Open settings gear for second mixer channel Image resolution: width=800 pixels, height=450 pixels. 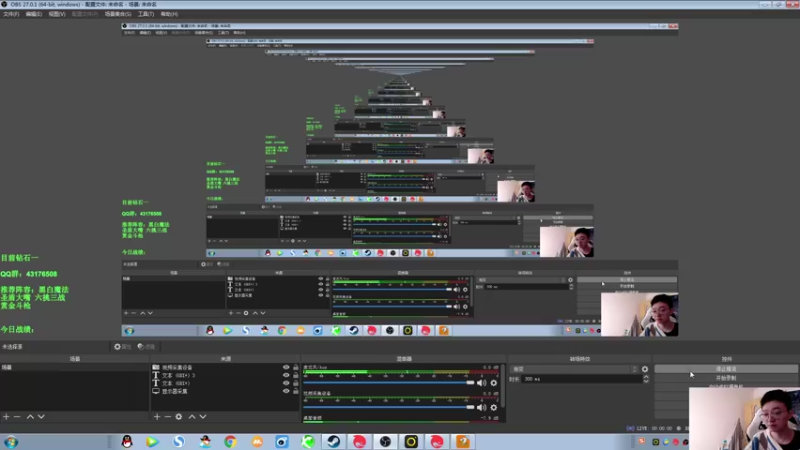tap(493, 407)
